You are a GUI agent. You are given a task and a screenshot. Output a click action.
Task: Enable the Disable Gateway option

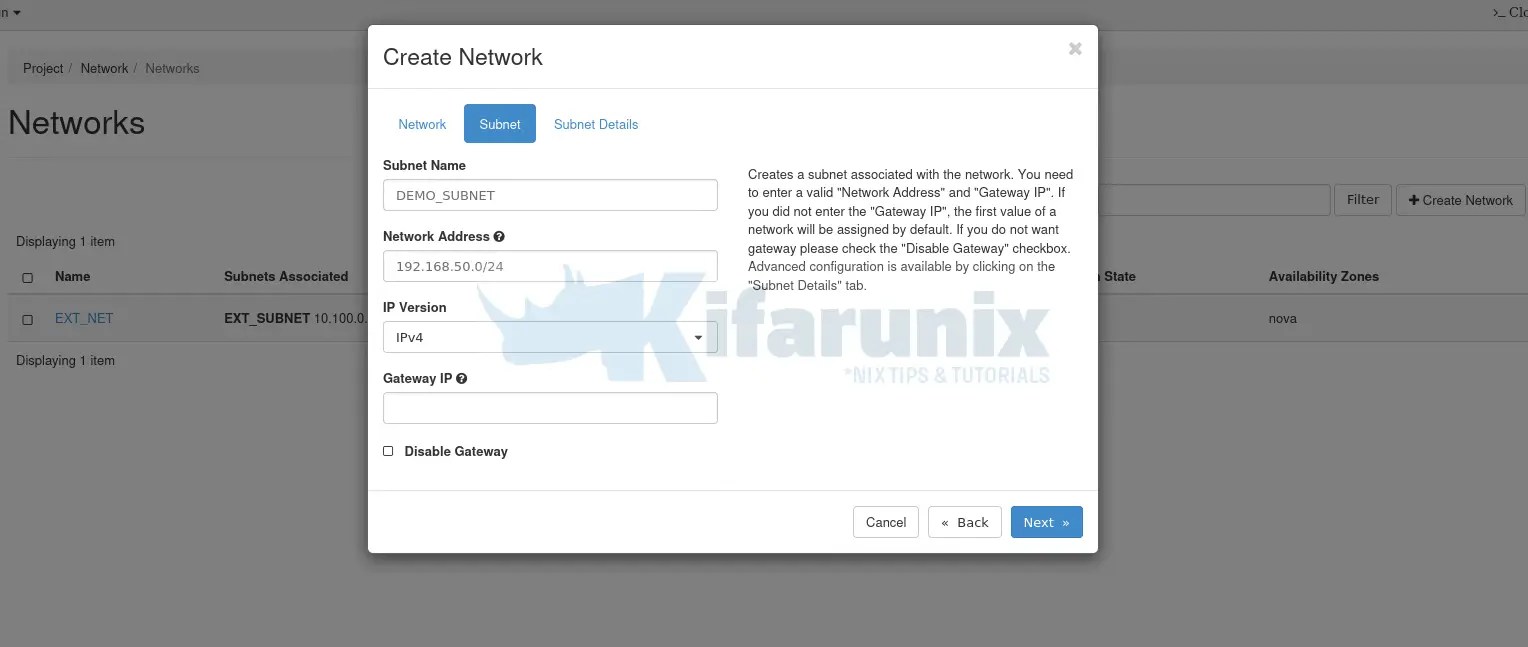(388, 451)
